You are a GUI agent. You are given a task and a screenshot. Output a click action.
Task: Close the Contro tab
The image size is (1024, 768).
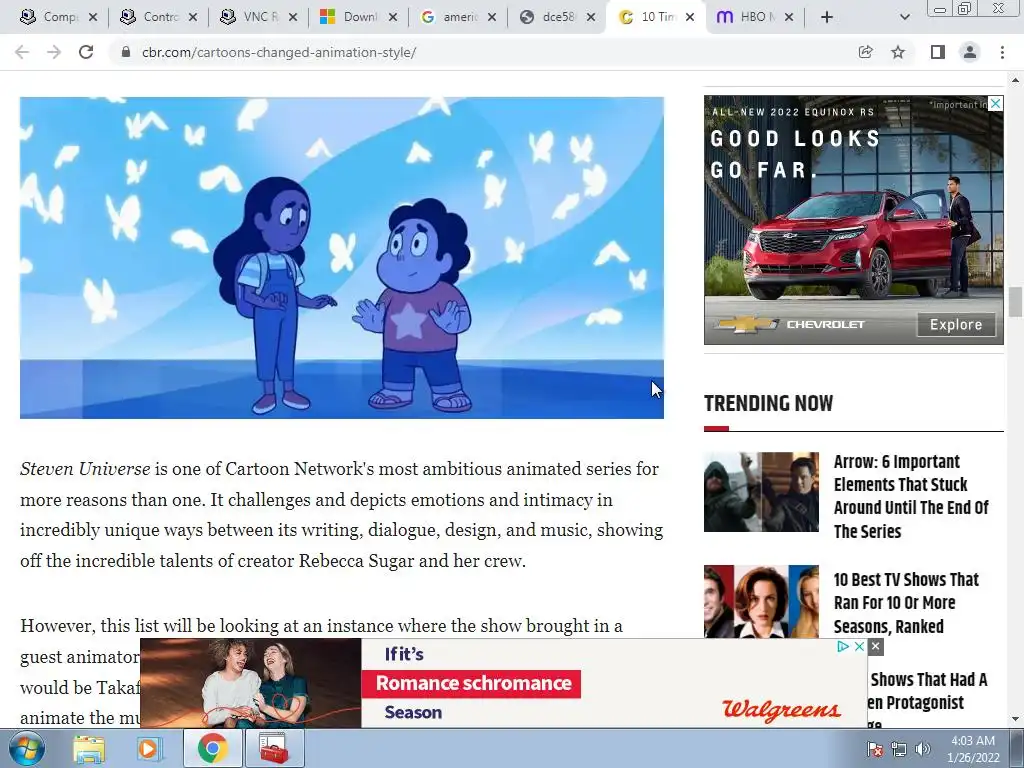193,18
